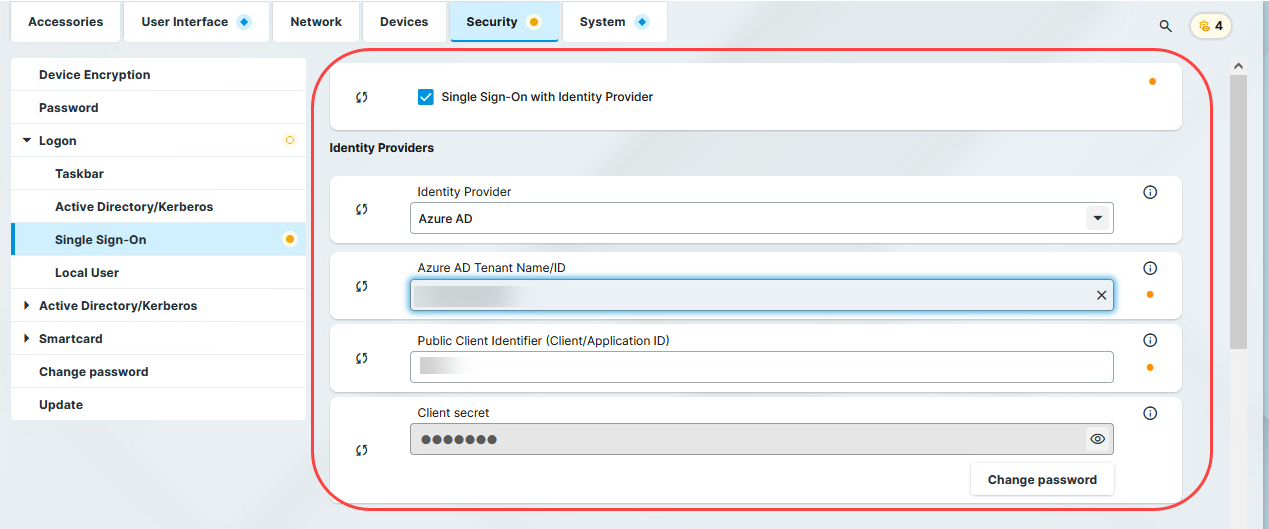The width and height of the screenshot is (1269, 529).
Task: Show info for Identity Provider
Action: pos(1150,193)
